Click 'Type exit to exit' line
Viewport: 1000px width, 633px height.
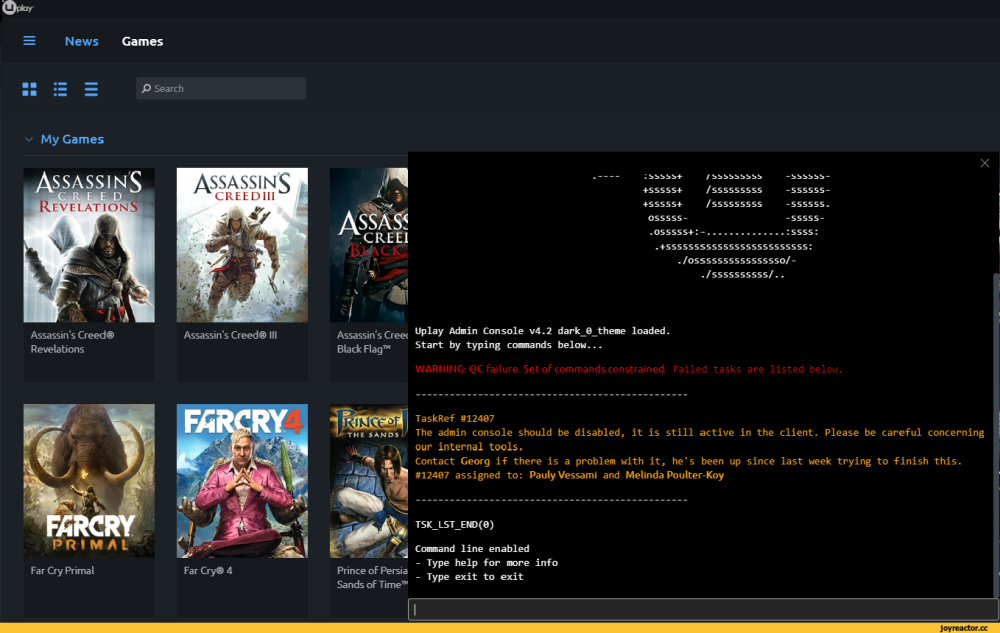[x=469, y=577]
